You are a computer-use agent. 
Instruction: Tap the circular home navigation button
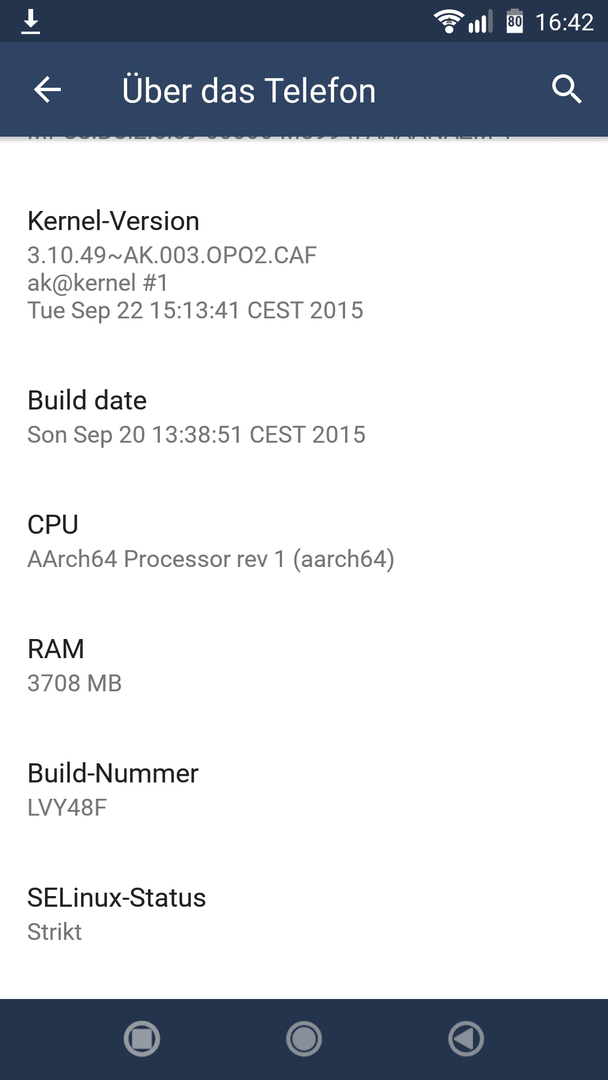coord(304,1039)
